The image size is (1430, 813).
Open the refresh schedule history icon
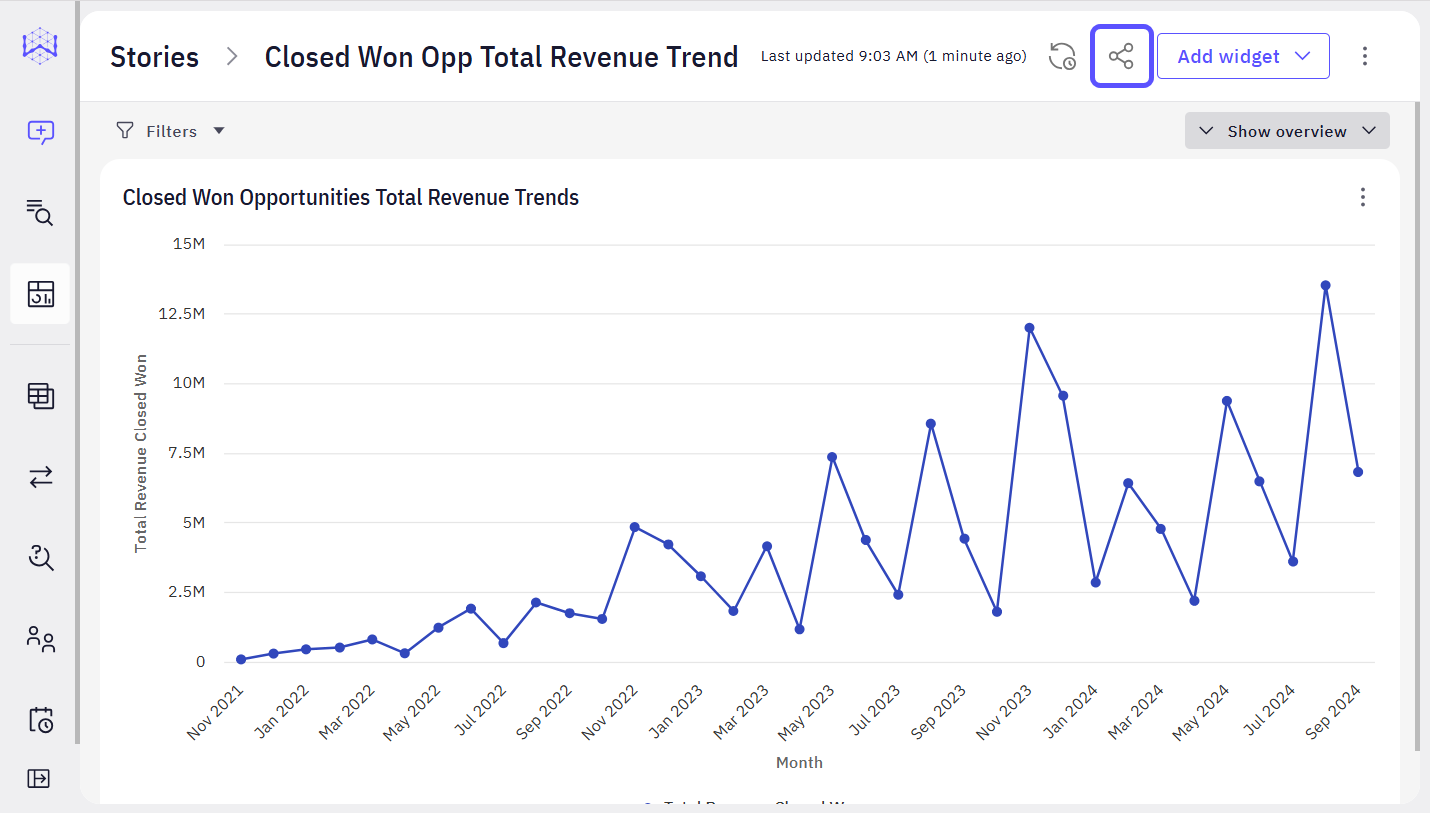click(x=1062, y=56)
